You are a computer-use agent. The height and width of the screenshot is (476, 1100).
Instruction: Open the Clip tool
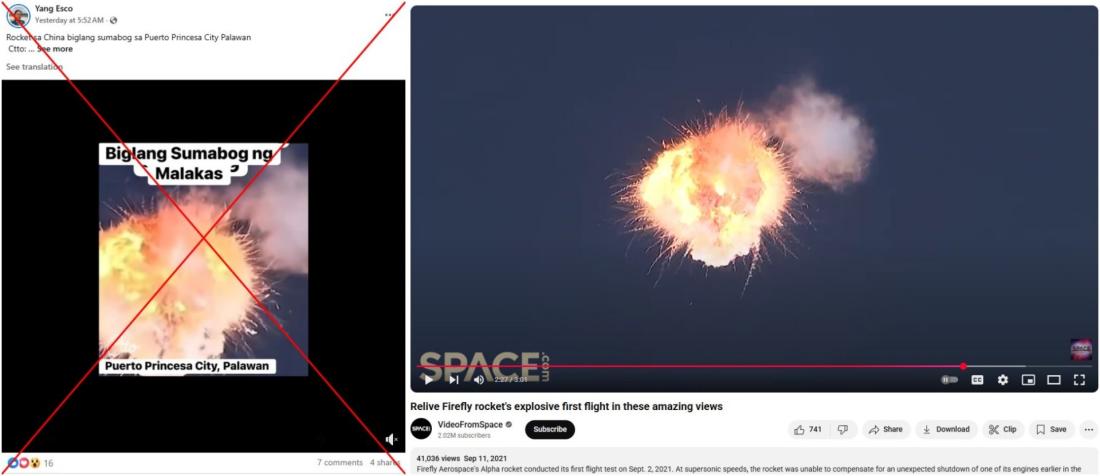(1003, 430)
